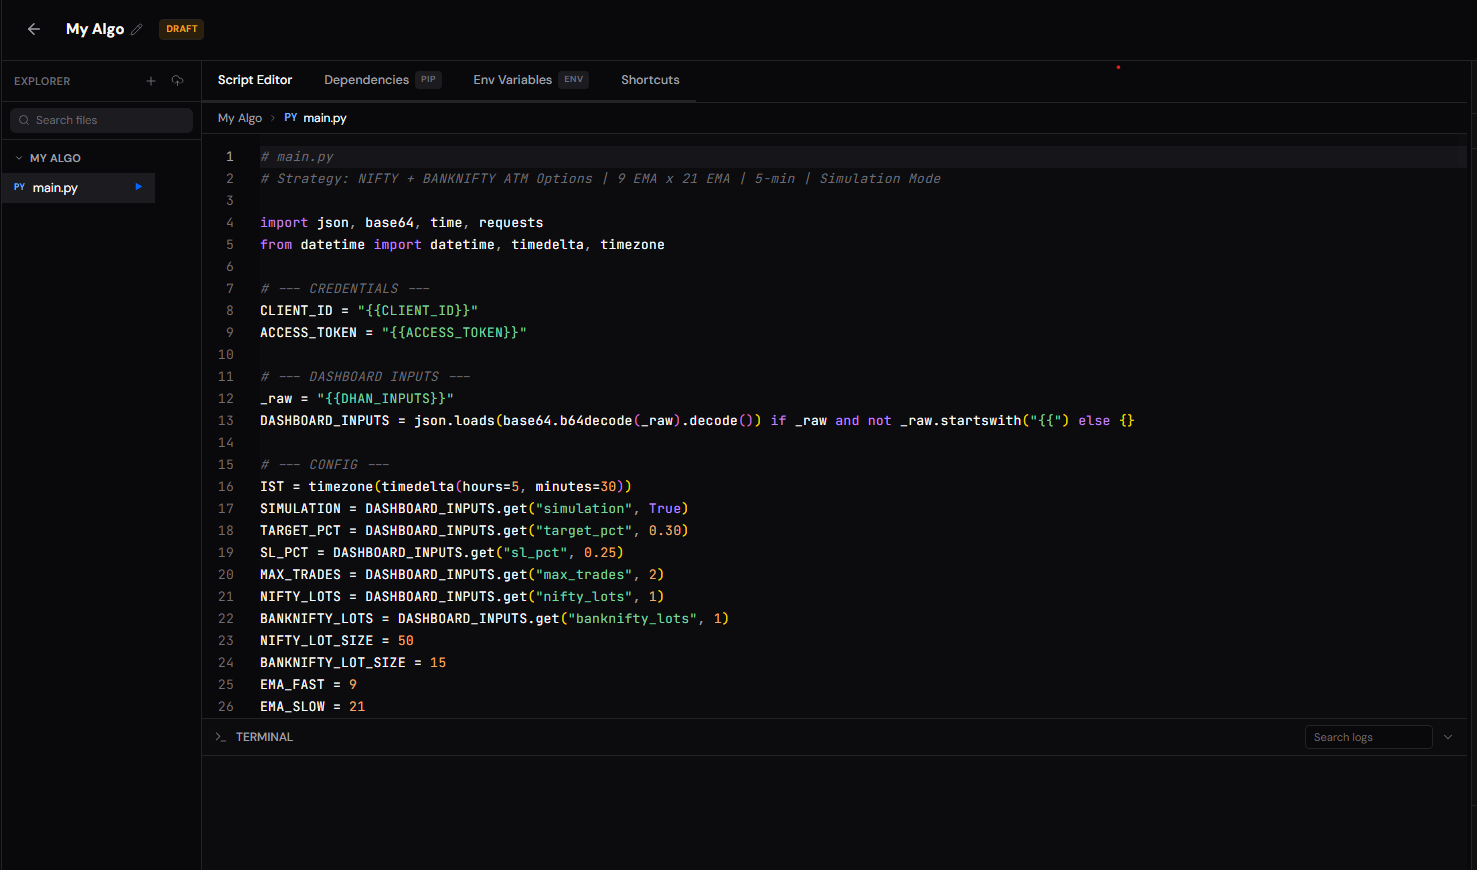Screen dimensions: 1477x870
Task: Click the DRAFT status badge
Action: (182, 29)
